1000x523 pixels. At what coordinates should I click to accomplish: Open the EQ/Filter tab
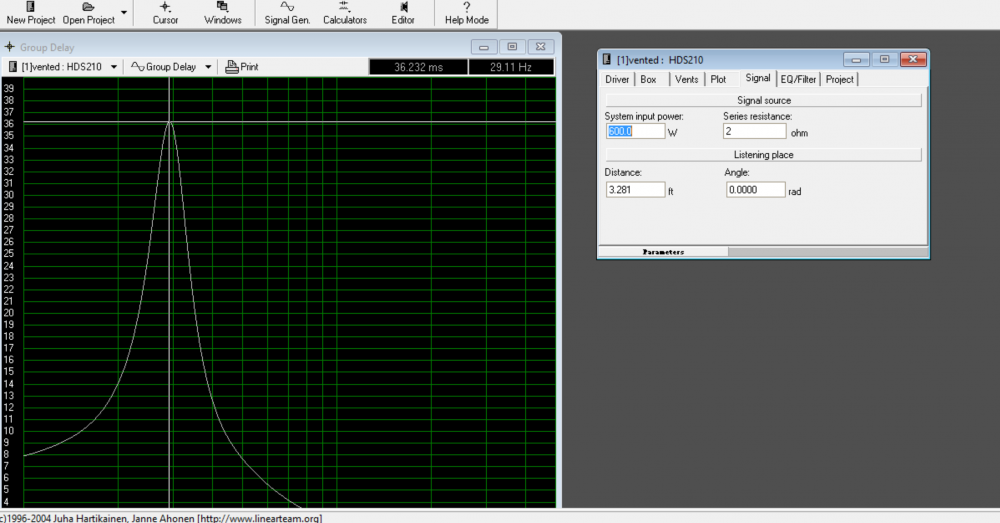coord(798,79)
